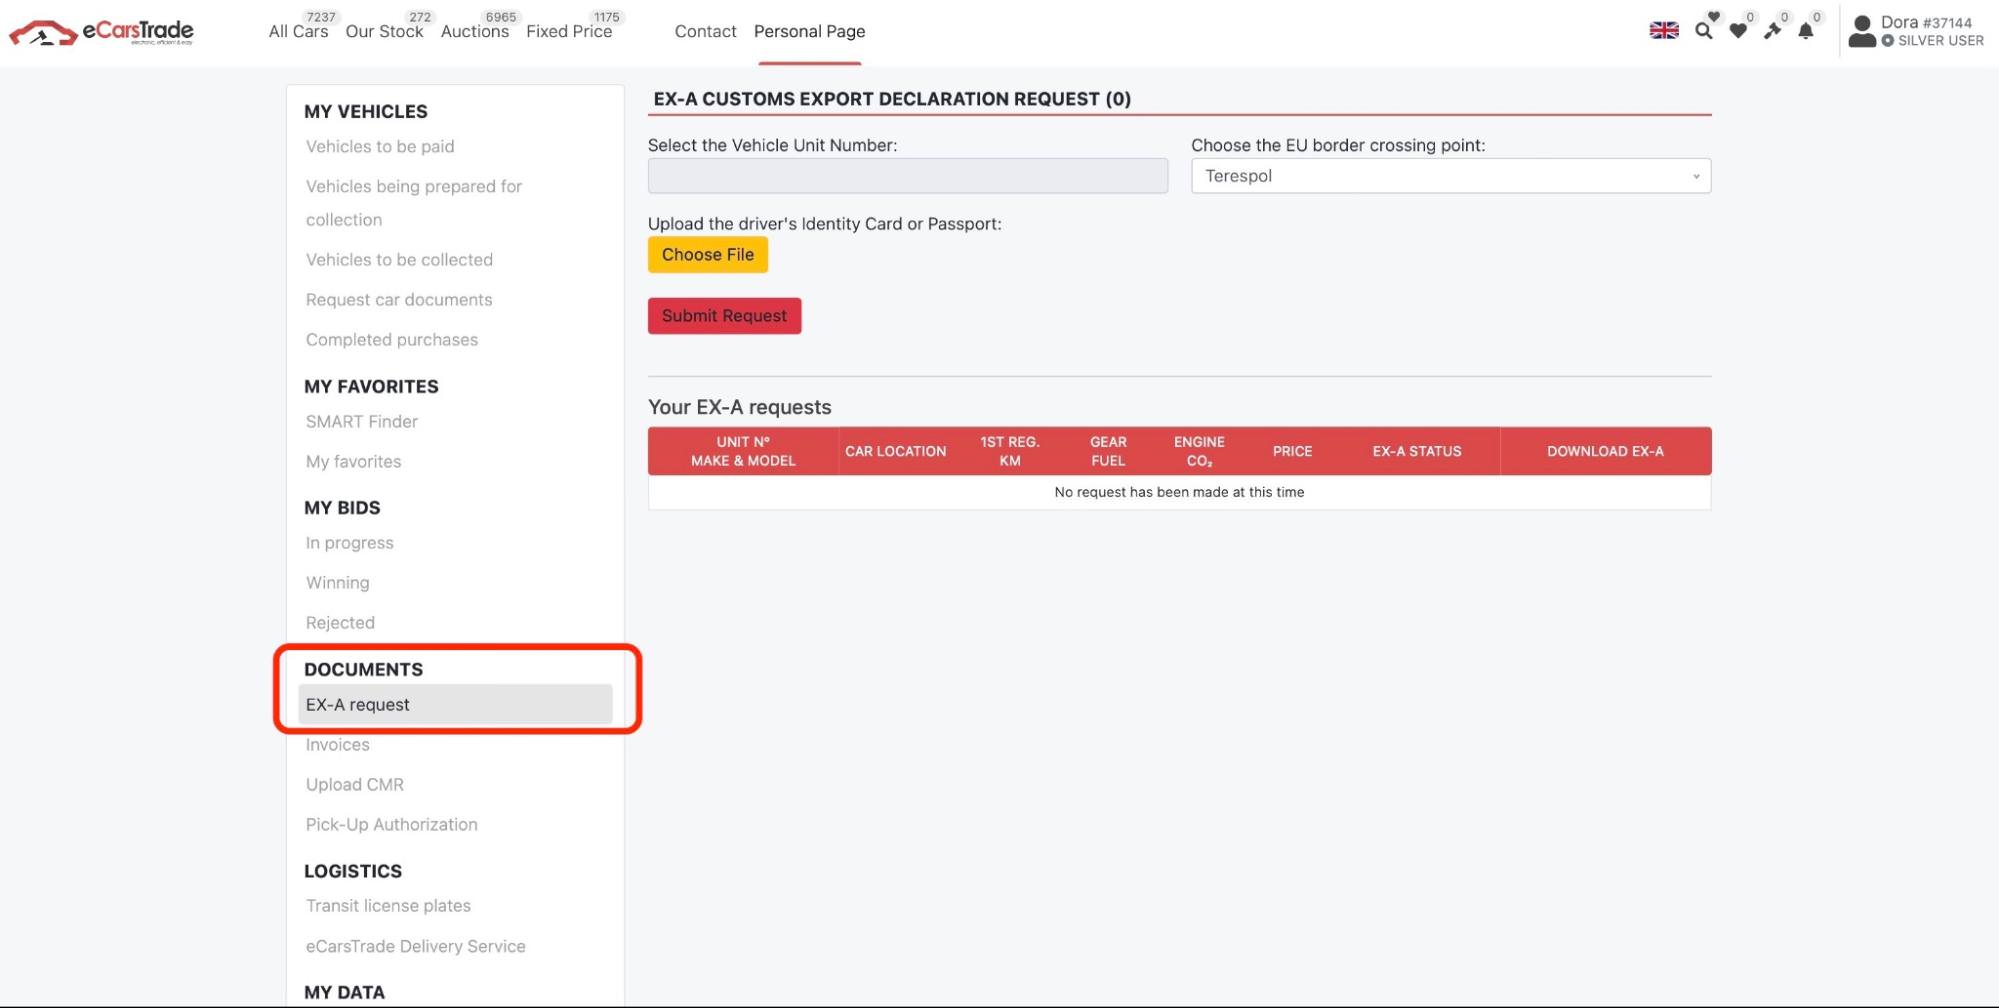Expand the EU border crossing point dropdown

[x=1450, y=176]
